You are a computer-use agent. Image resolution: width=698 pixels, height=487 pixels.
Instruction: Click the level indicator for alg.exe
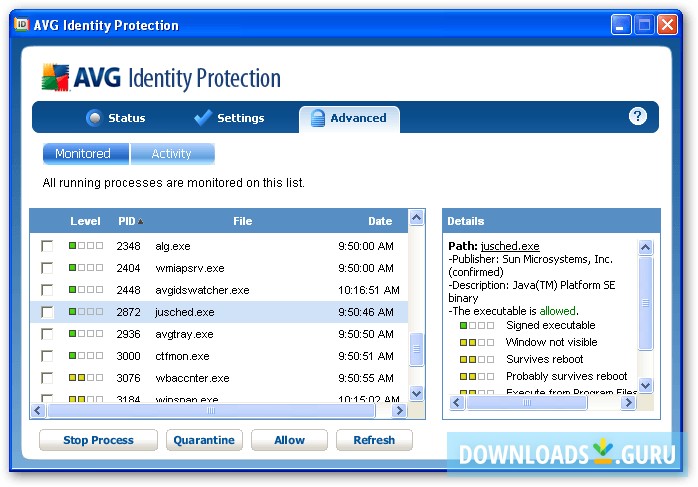[x=86, y=246]
